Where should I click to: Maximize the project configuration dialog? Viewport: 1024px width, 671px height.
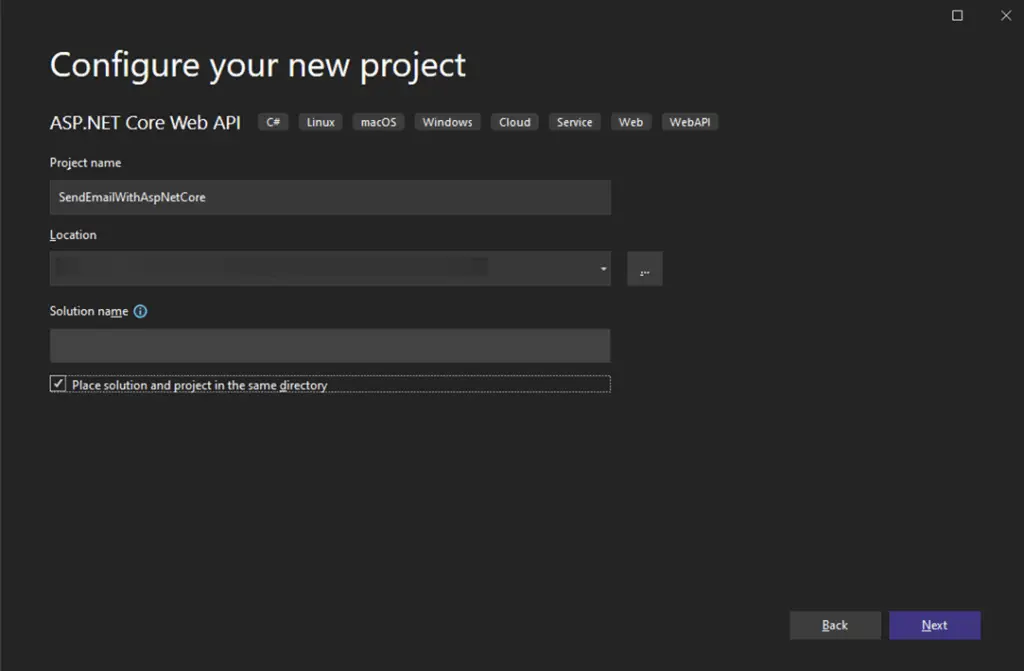coord(957,15)
